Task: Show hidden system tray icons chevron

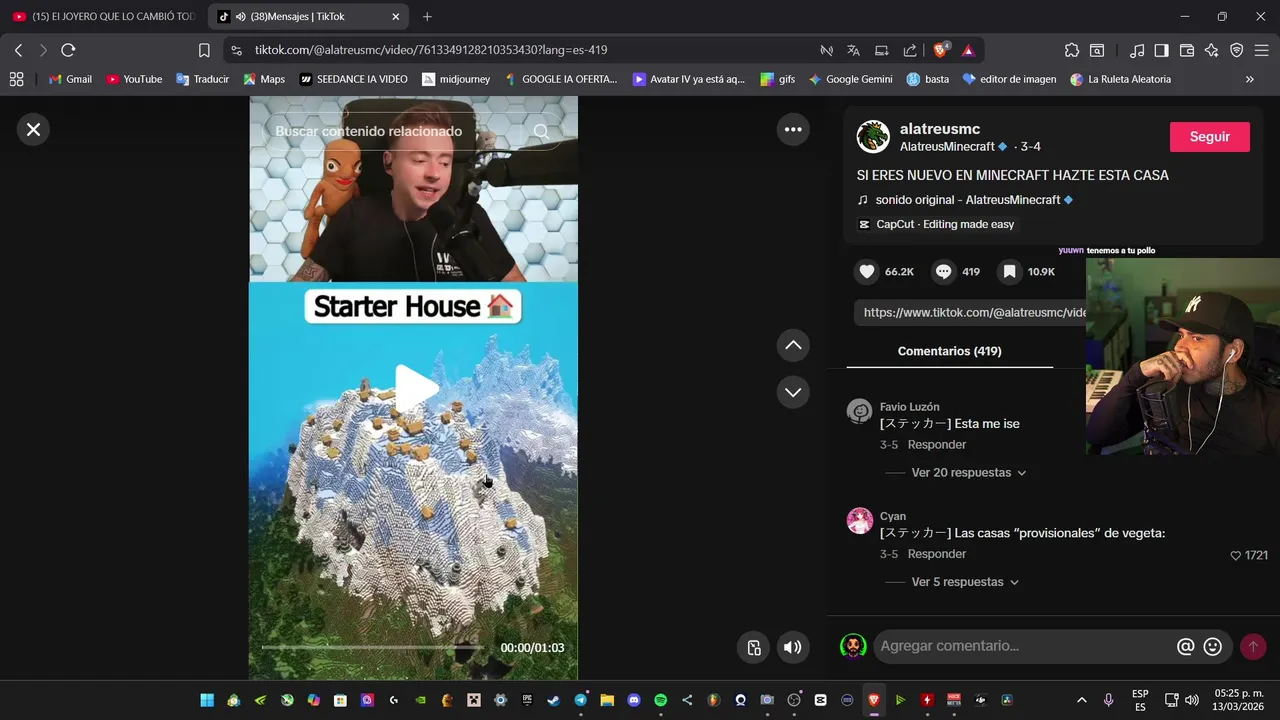Action: (x=1081, y=700)
